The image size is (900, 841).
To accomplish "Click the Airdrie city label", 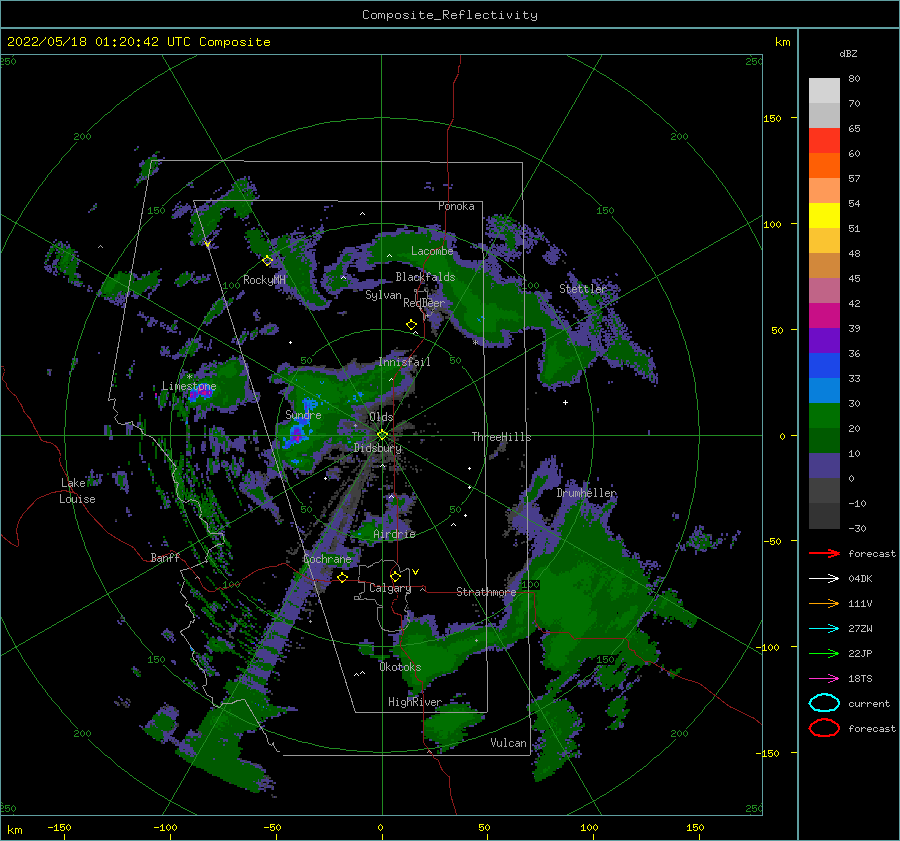I will pos(394,534).
